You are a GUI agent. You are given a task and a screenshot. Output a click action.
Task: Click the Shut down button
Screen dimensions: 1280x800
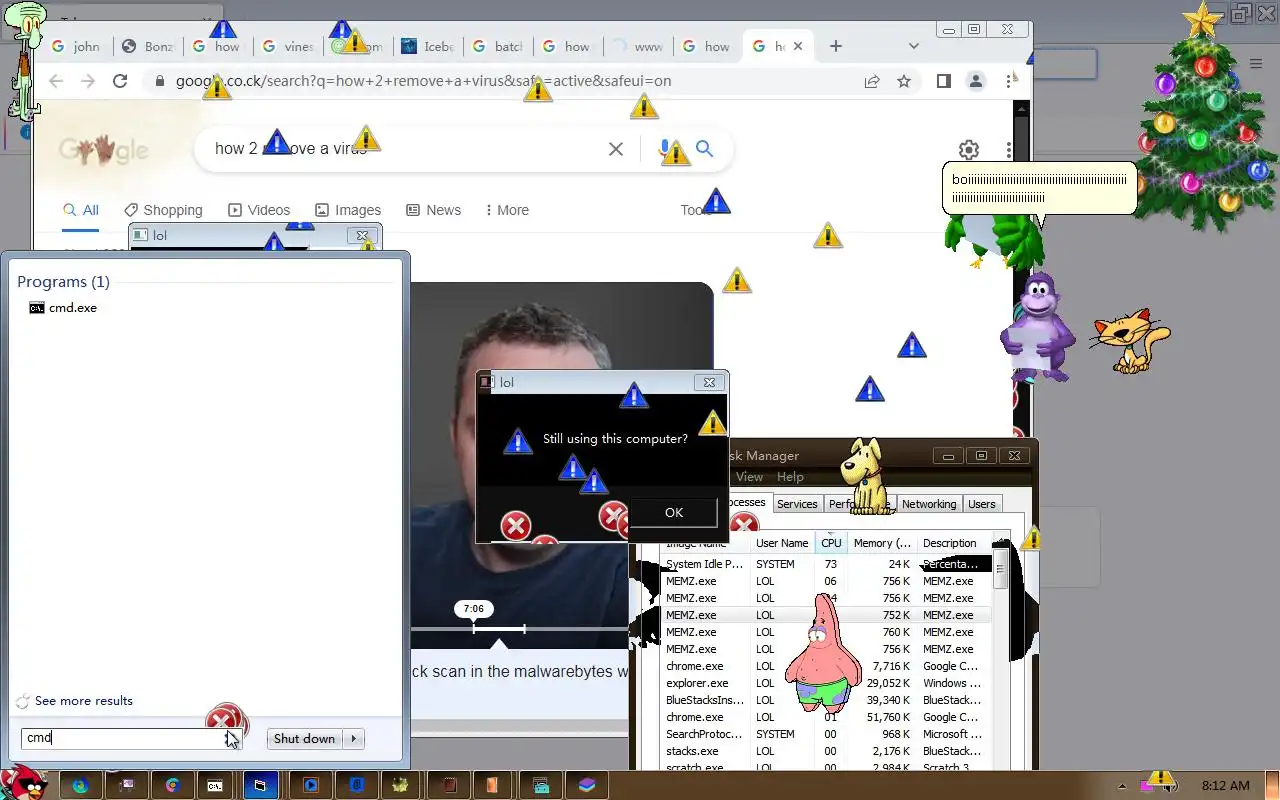click(304, 739)
